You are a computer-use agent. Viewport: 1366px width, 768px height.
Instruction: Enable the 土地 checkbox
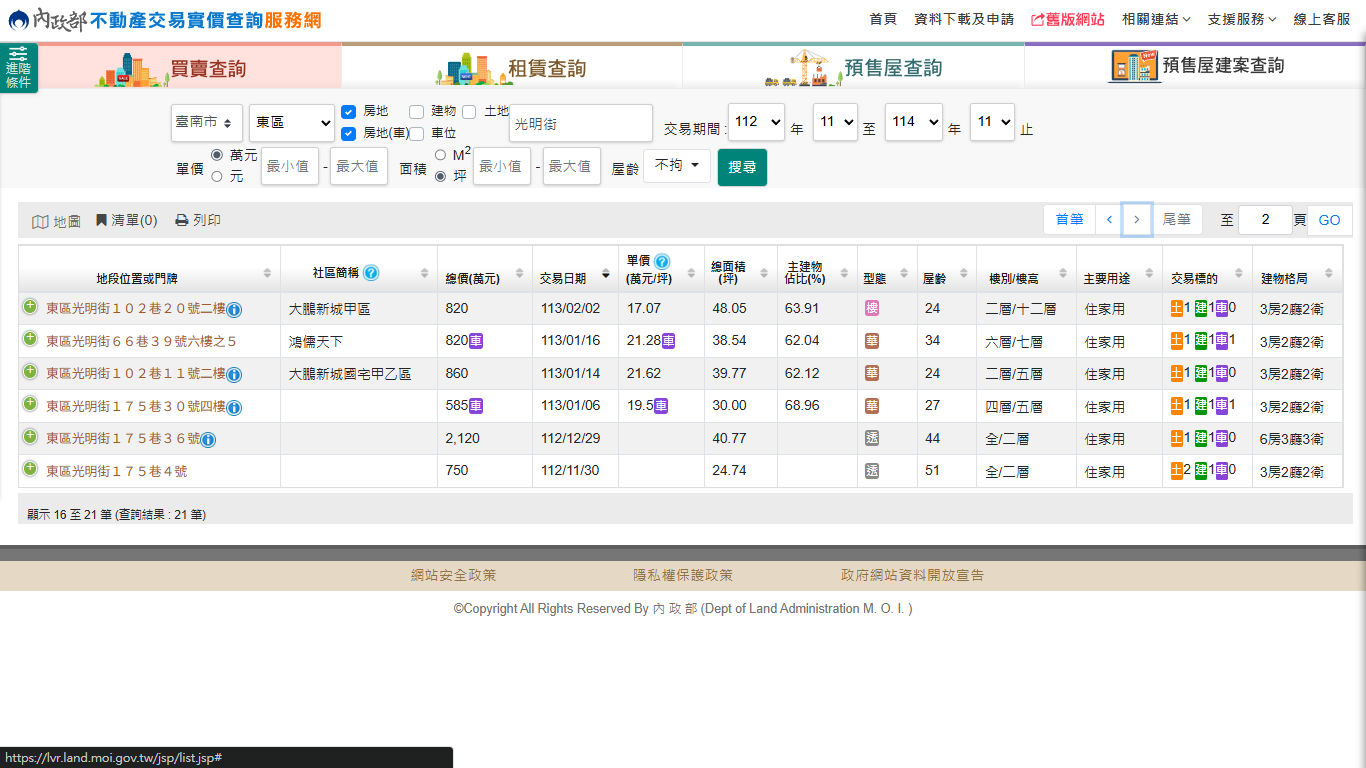pyautogui.click(x=469, y=111)
